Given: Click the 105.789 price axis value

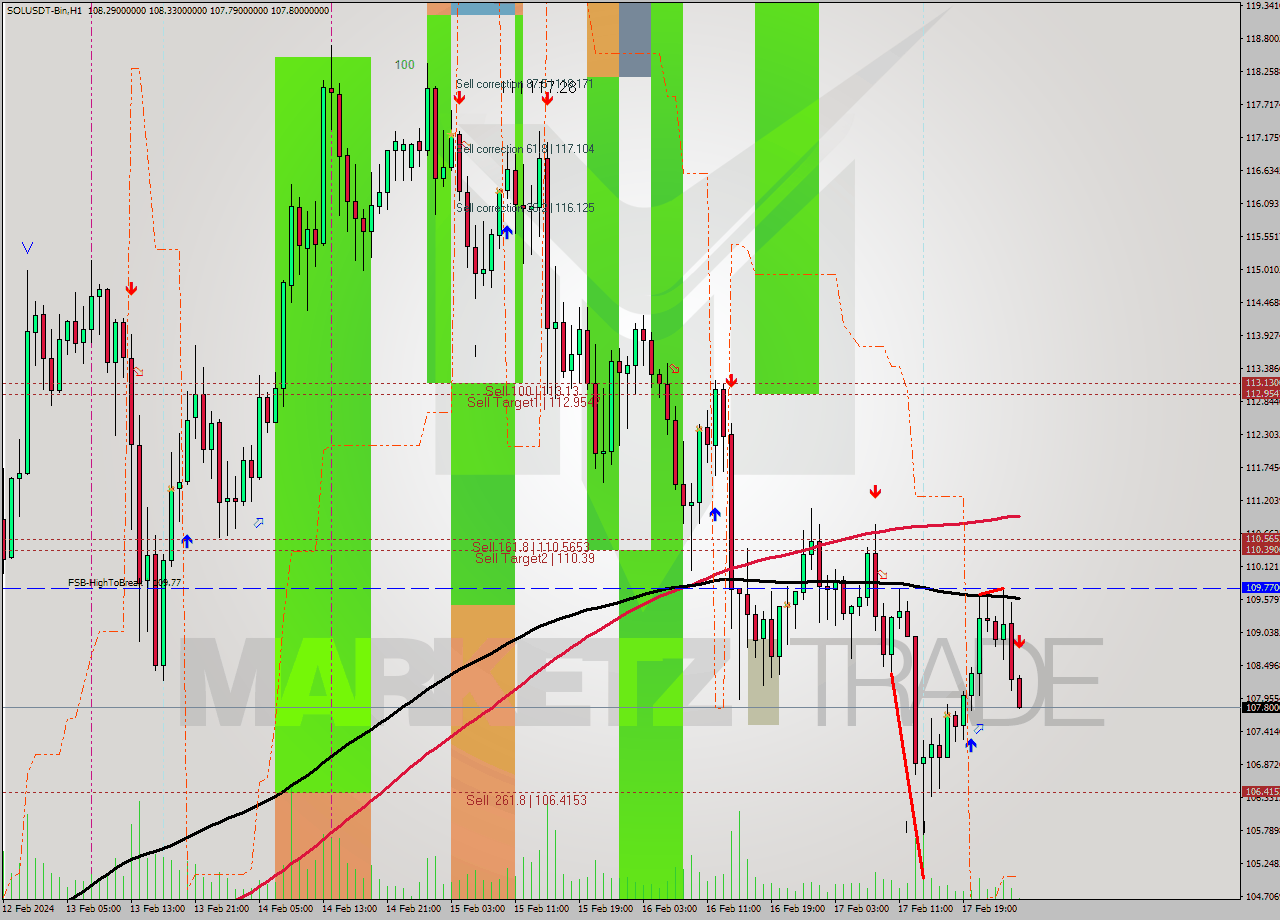Looking at the screenshot, I should [x=1262, y=830].
